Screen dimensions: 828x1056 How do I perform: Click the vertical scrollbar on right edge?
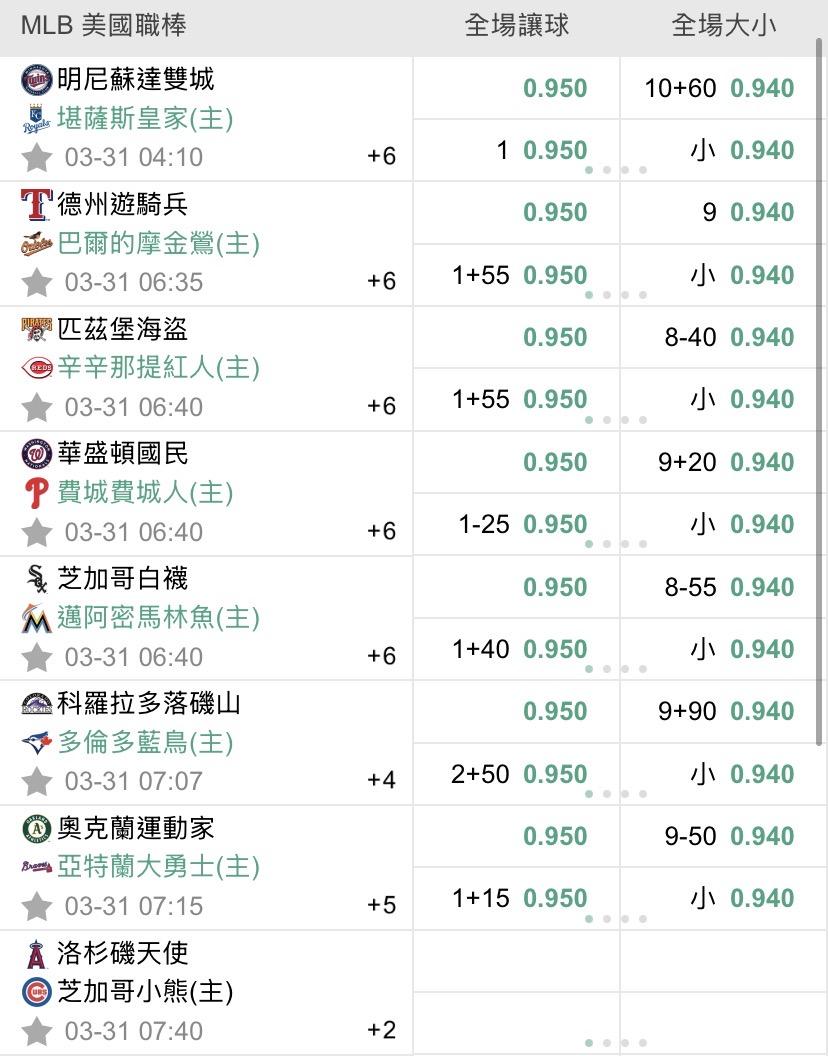pyautogui.click(x=820, y=400)
